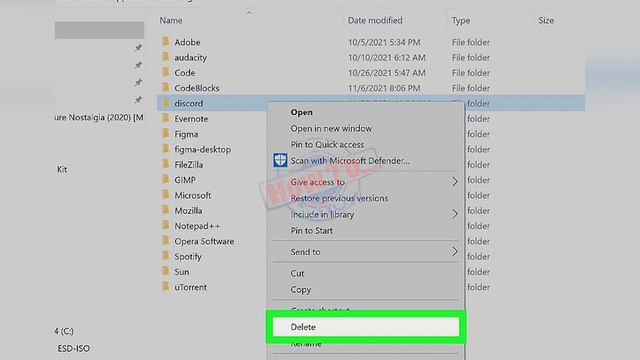The width and height of the screenshot is (640, 360).
Task: Sort by the Name column header
Action: coord(171,20)
